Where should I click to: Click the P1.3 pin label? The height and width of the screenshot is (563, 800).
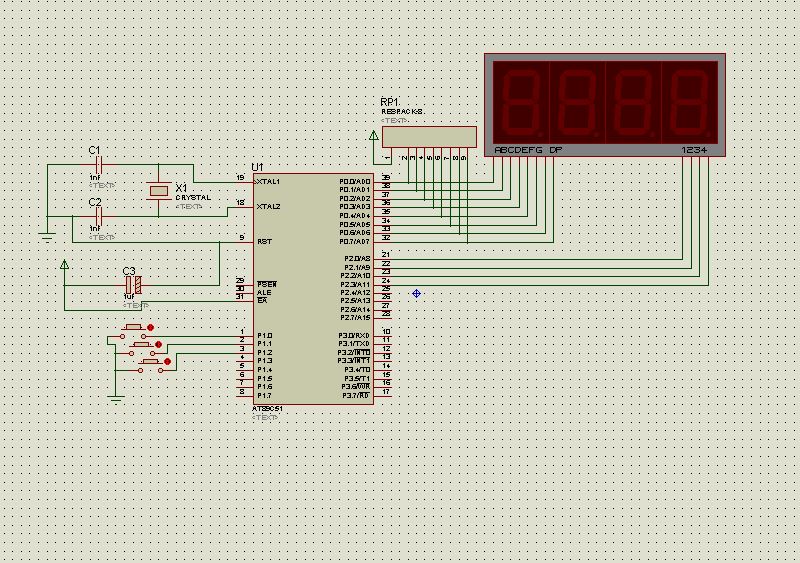[x=265, y=361]
